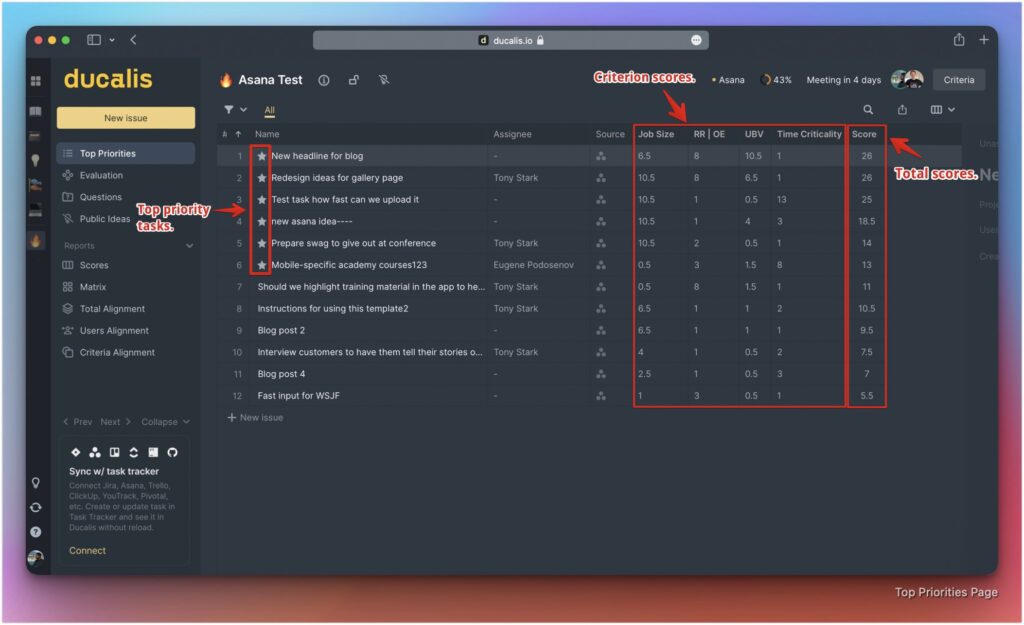Viewport: 1024px width, 625px height.
Task: Click the Asana source label in header
Action: 728,80
